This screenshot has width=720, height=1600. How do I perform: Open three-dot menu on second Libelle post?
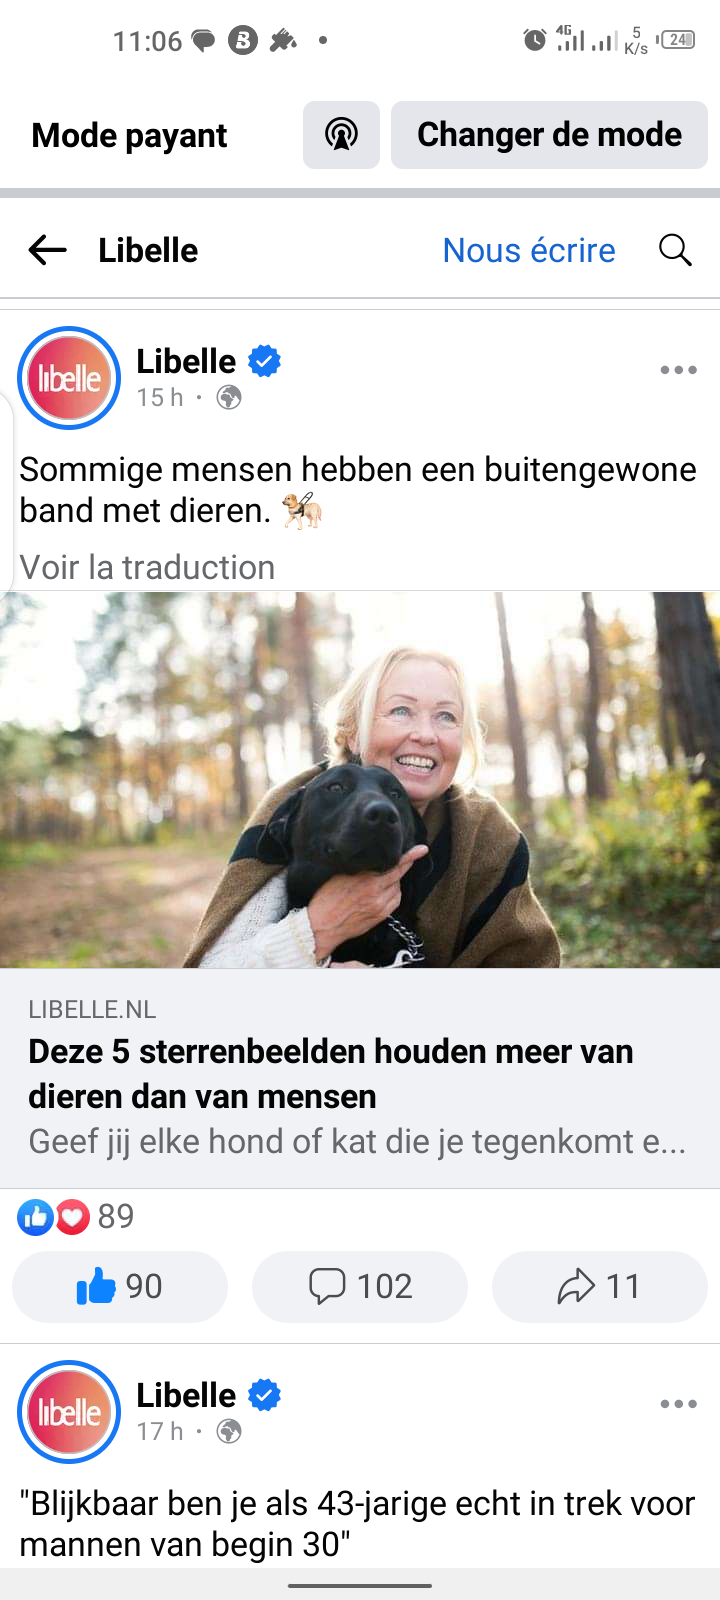click(x=678, y=1404)
